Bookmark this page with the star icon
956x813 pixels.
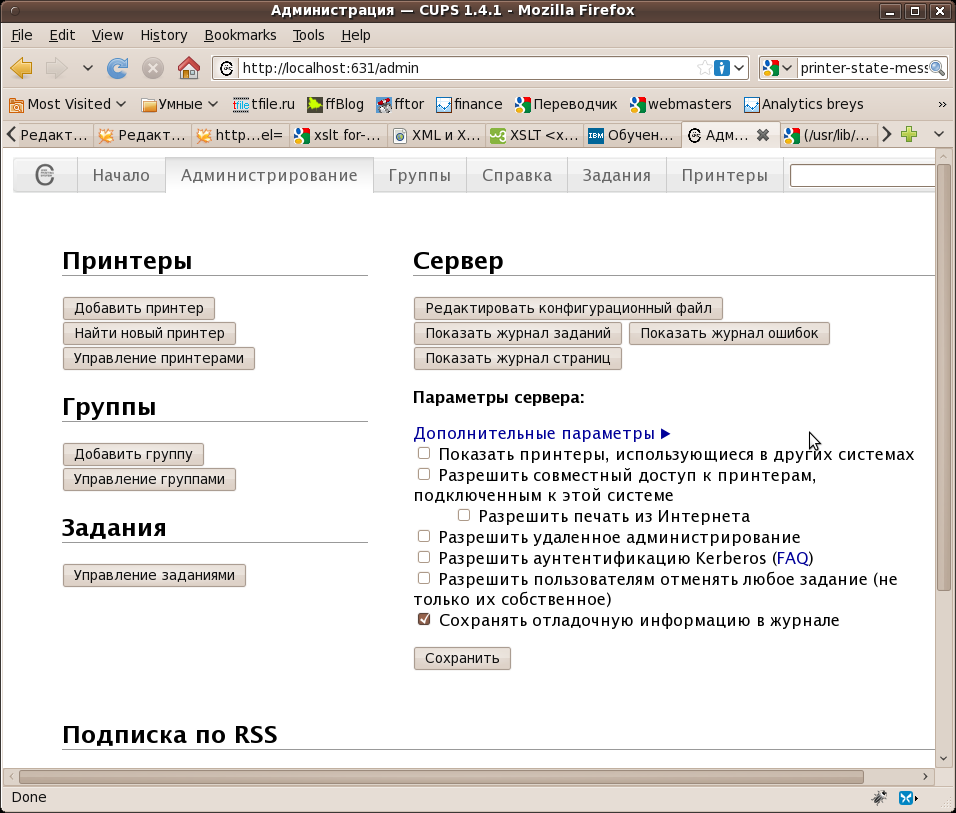[x=705, y=68]
